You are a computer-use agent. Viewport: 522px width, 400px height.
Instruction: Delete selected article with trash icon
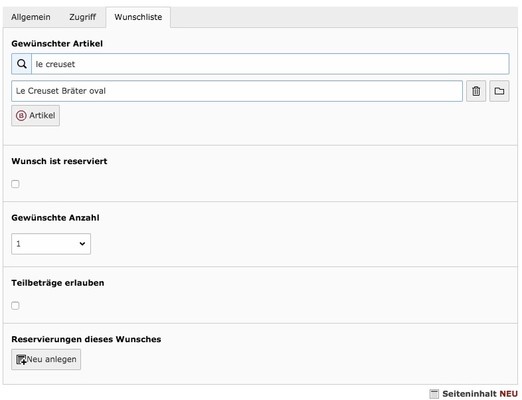(476, 91)
